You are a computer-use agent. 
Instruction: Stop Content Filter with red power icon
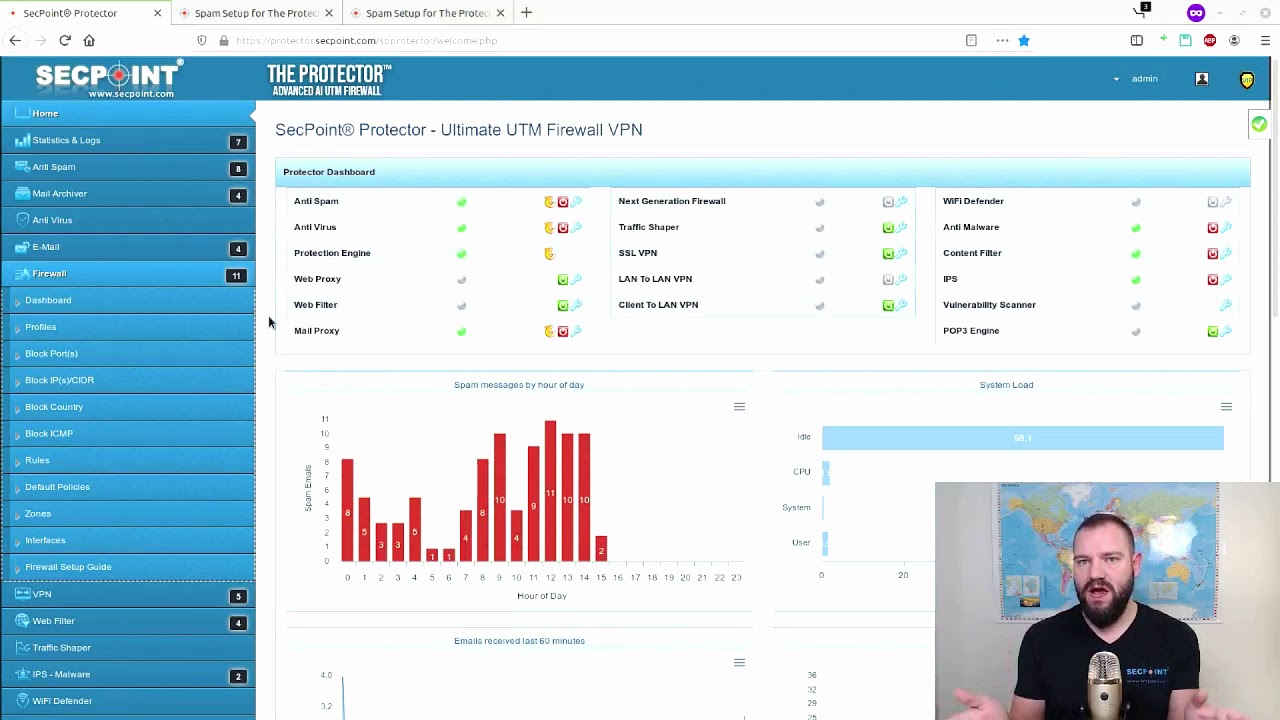pos(1213,254)
